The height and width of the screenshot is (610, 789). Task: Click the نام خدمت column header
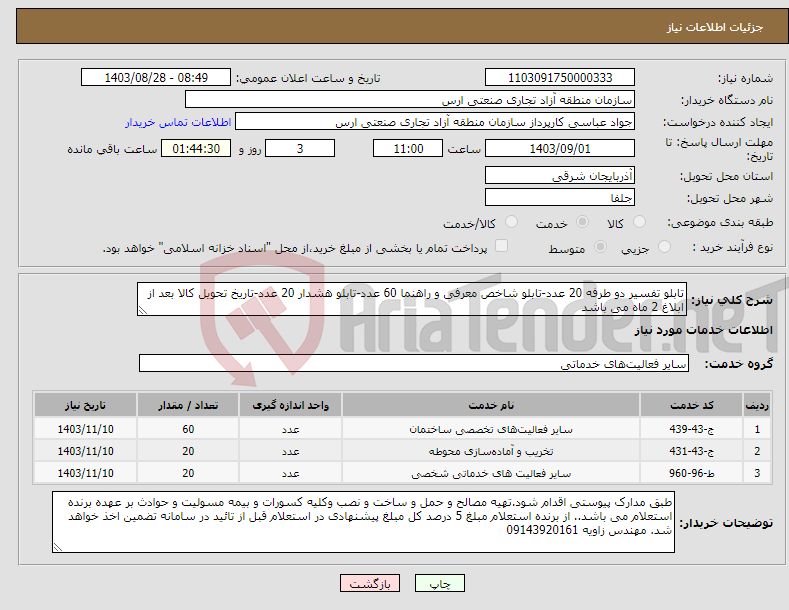491,405
